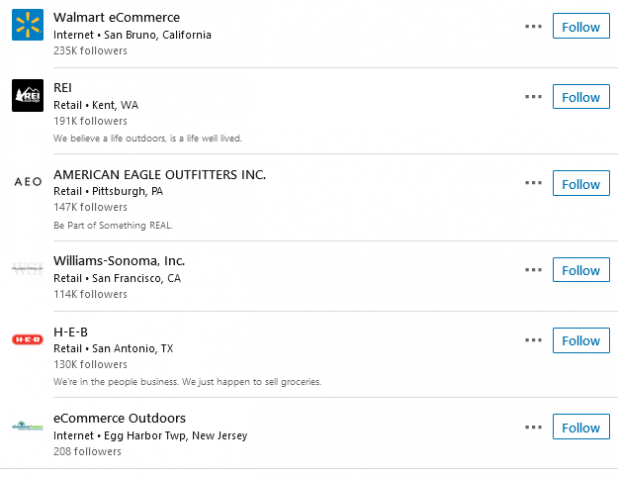The image size is (618, 477).
Task: Follow Walmart eCommerce
Action: click(581, 26)
